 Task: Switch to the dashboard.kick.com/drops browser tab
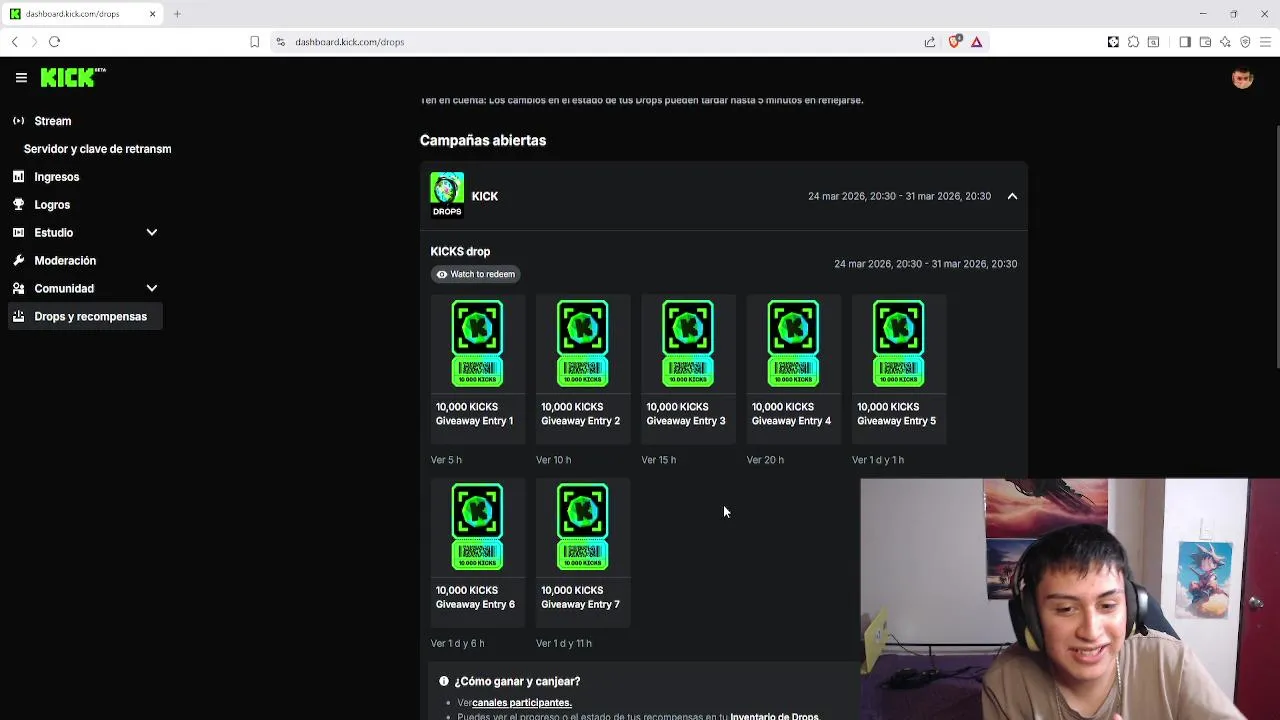(83, 14)
